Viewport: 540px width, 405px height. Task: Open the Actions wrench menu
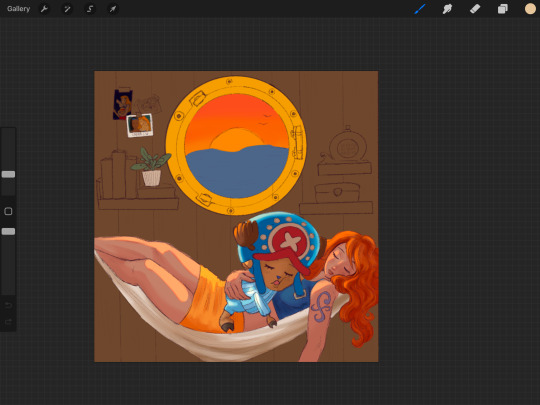click(x=44, y=9)
